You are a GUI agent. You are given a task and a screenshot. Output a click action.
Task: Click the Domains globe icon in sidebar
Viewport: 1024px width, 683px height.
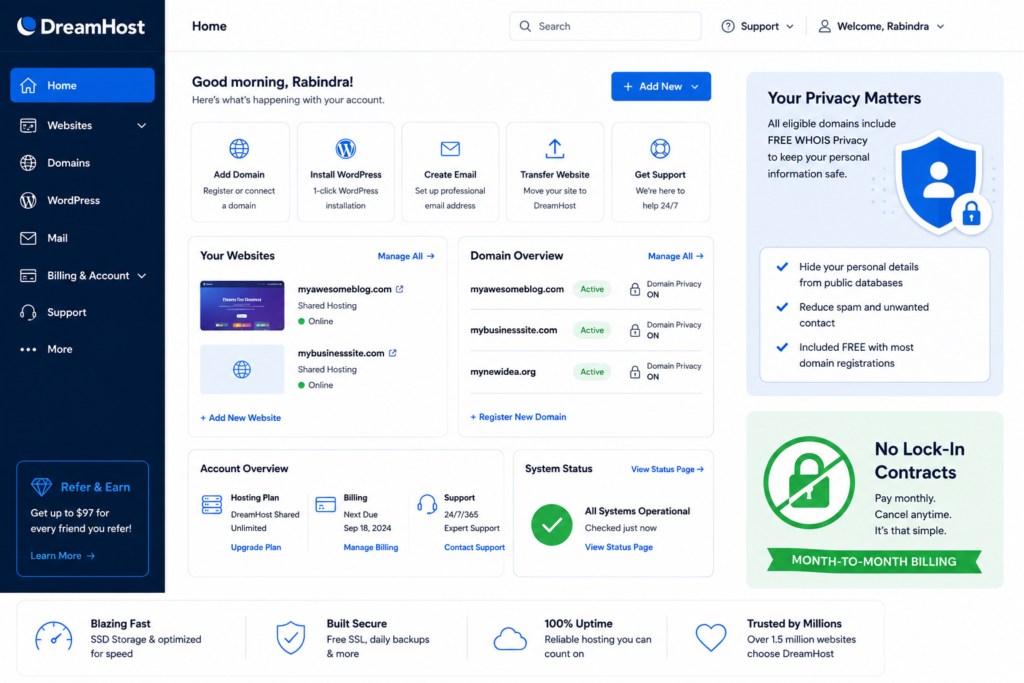(x=28, y=163)
